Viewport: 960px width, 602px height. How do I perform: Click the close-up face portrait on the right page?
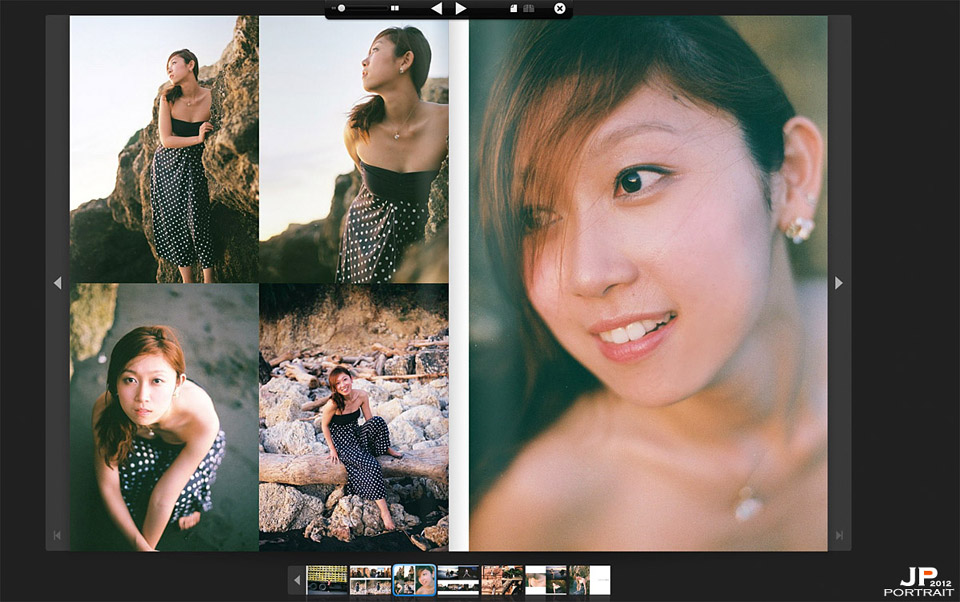648,283
